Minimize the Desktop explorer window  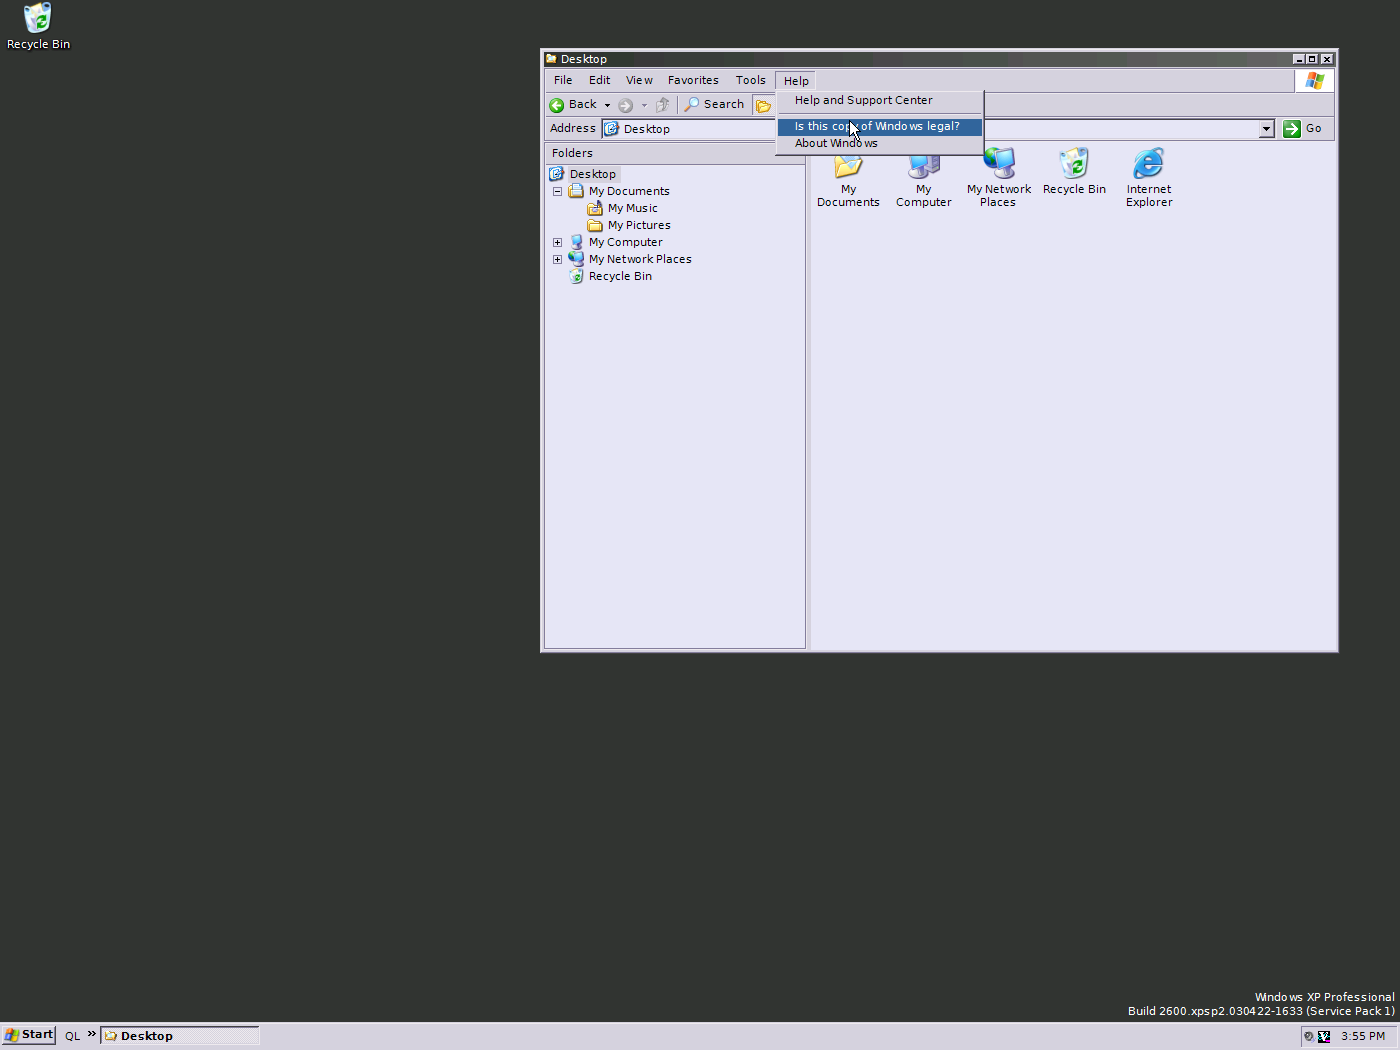click(1298, 60)
